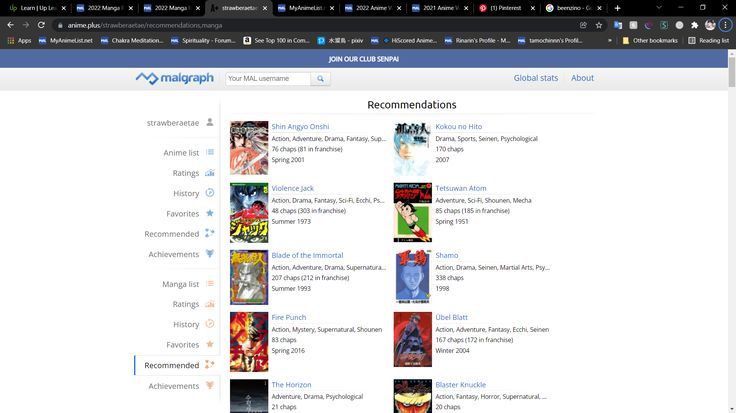Click the Anime list icon
The height and width of the screenshot is (413, 736).
210,152
